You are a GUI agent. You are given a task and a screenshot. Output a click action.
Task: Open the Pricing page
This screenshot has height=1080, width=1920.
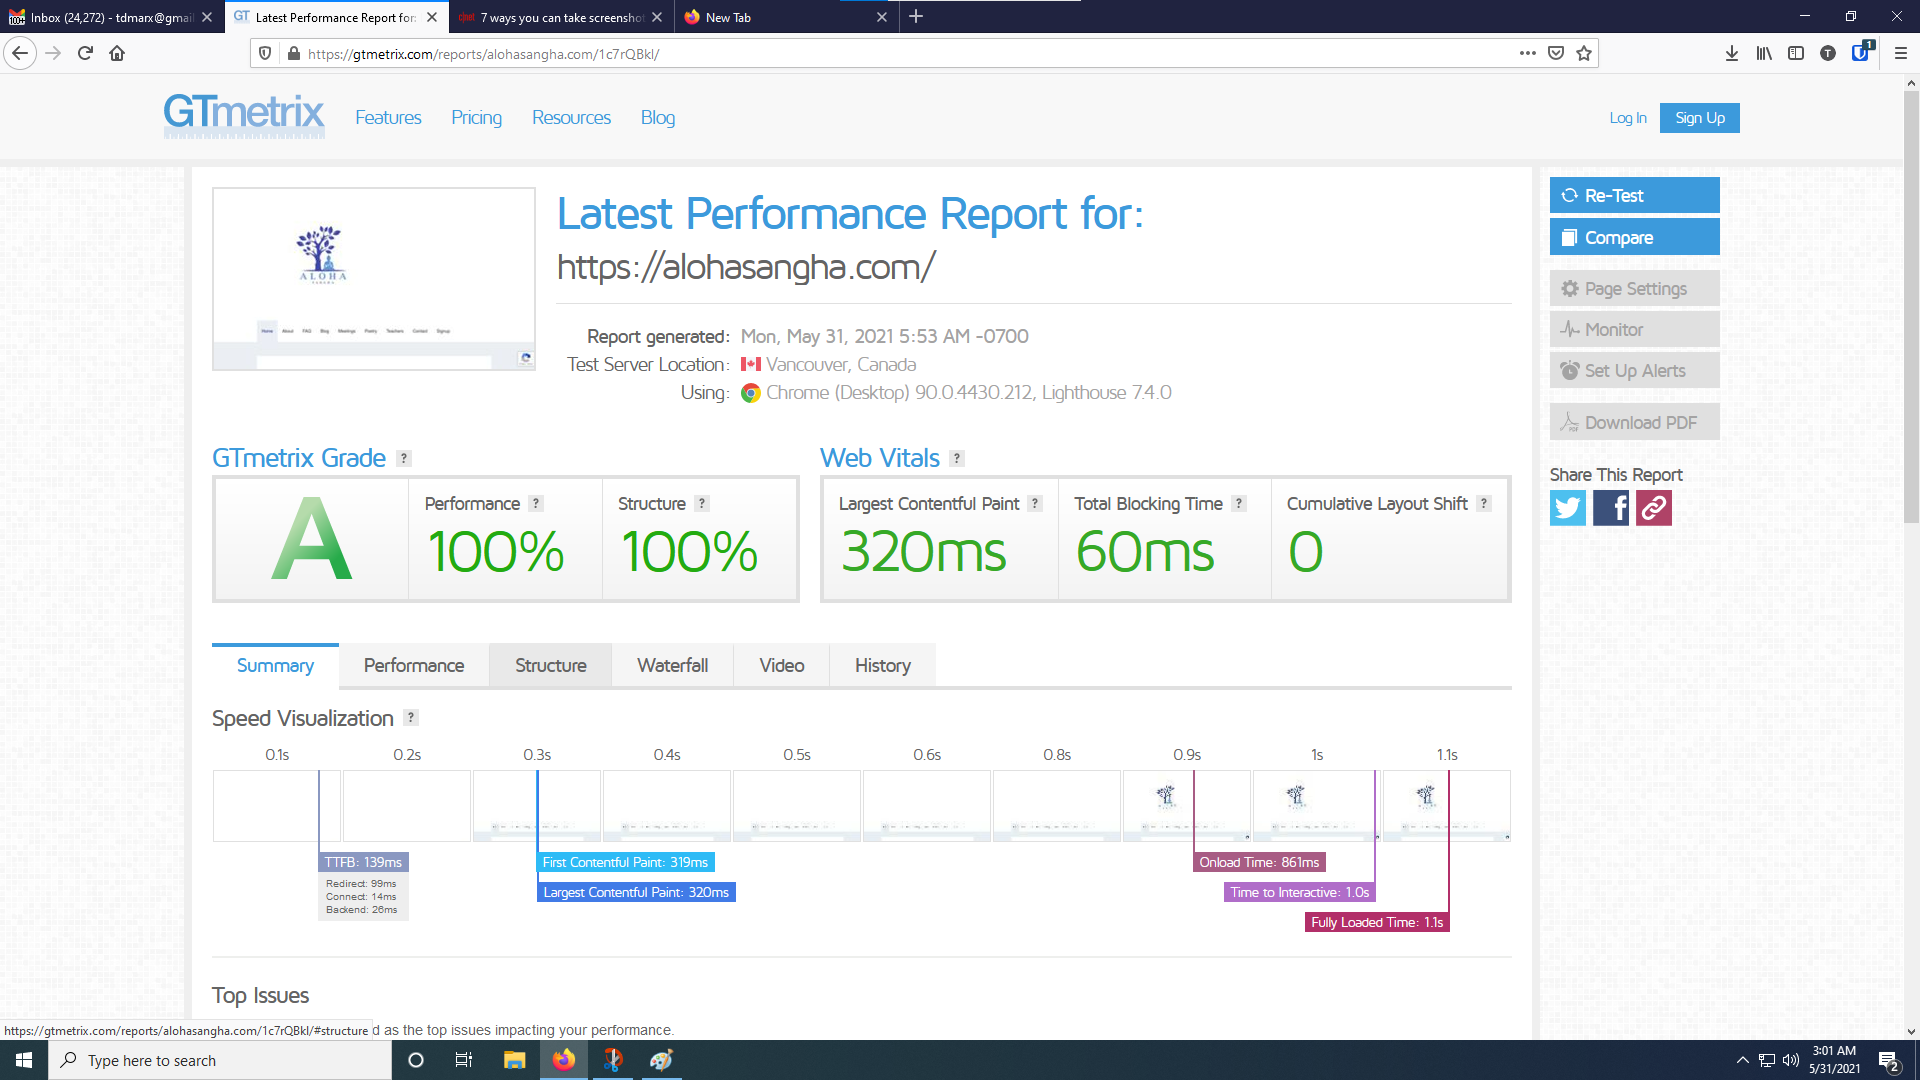point(476,117)
